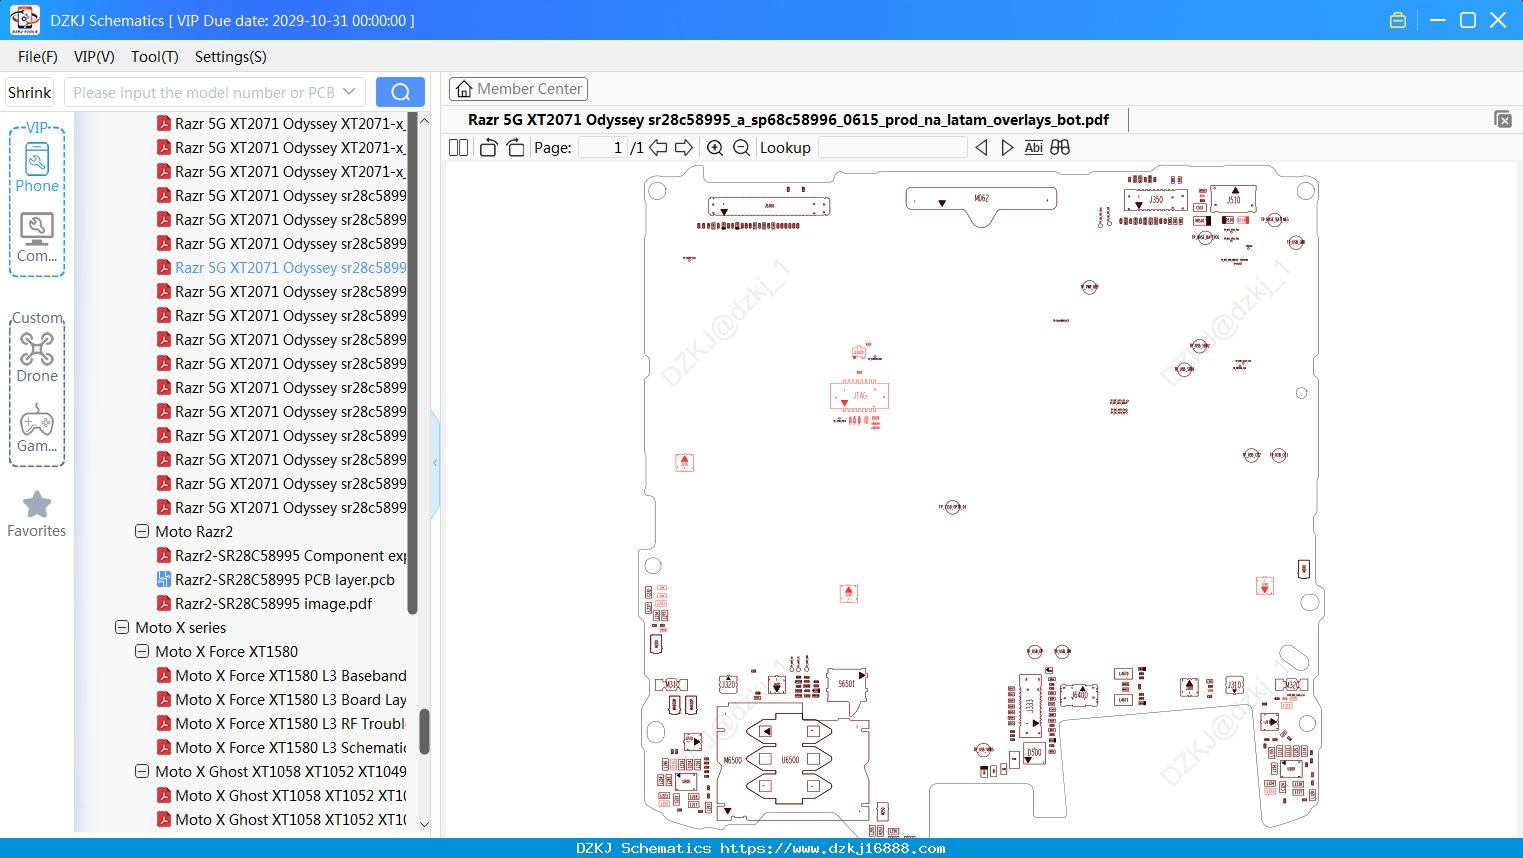Viewport: 1523px width, 858px height.
Task: Open Member Center
Action: [518, 89]
